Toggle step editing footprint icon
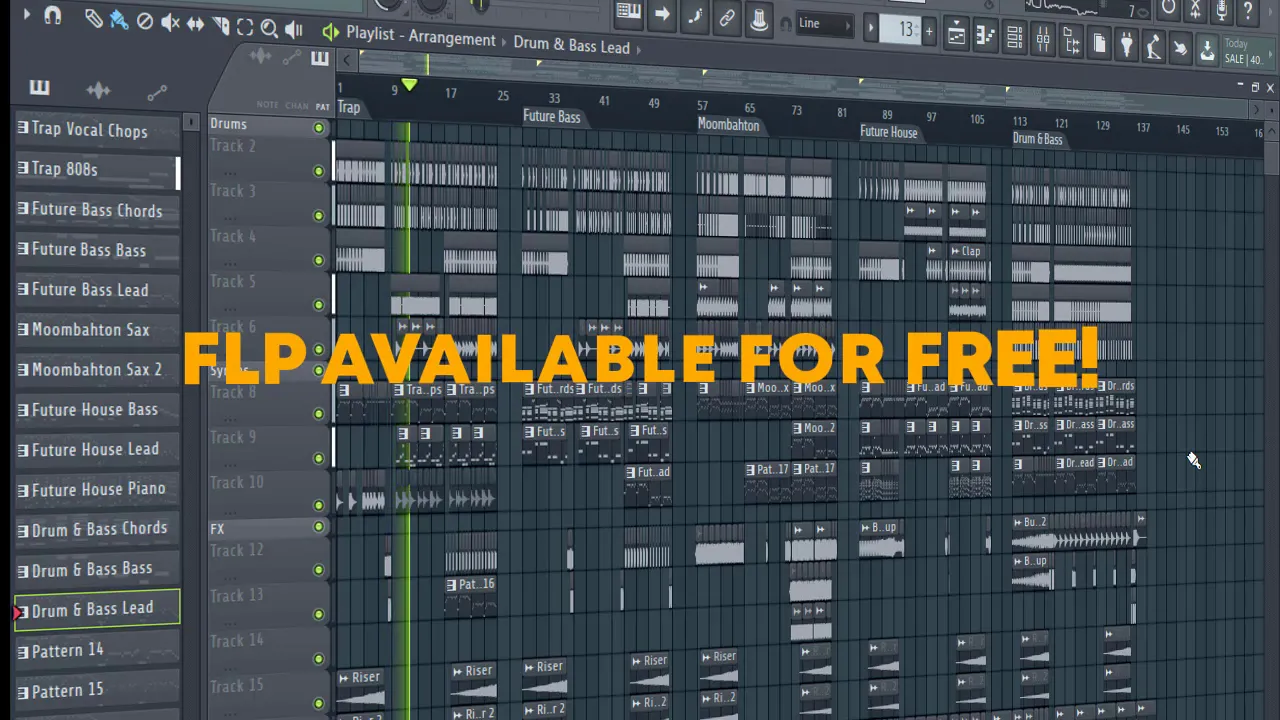The width and height of the screenshot is (1280, 720). click(695, 15)
